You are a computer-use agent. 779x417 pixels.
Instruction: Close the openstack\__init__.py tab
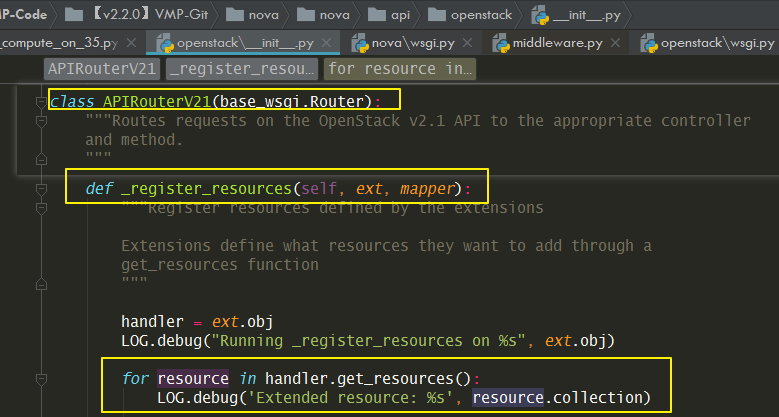tap(326, 43)
